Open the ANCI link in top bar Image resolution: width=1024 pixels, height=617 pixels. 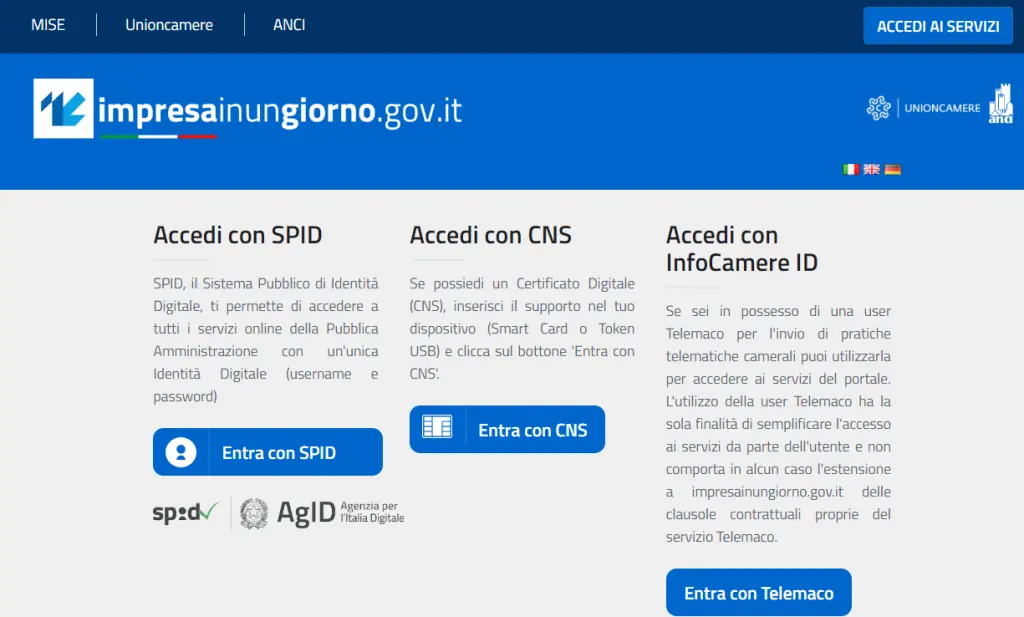click(x=289, y=25)
